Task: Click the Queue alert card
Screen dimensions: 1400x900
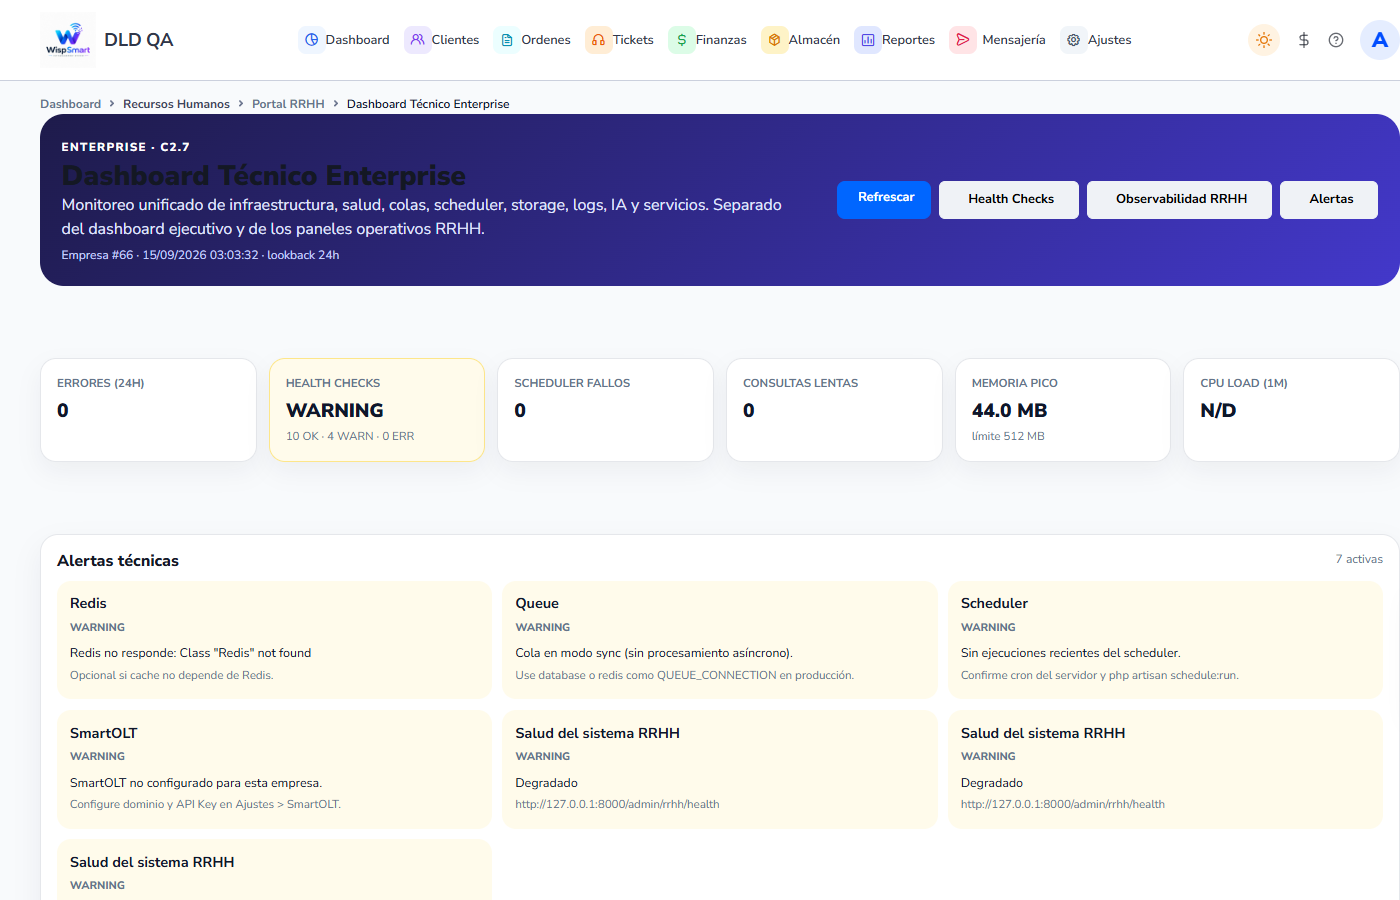Action: (x=720, y=640)
